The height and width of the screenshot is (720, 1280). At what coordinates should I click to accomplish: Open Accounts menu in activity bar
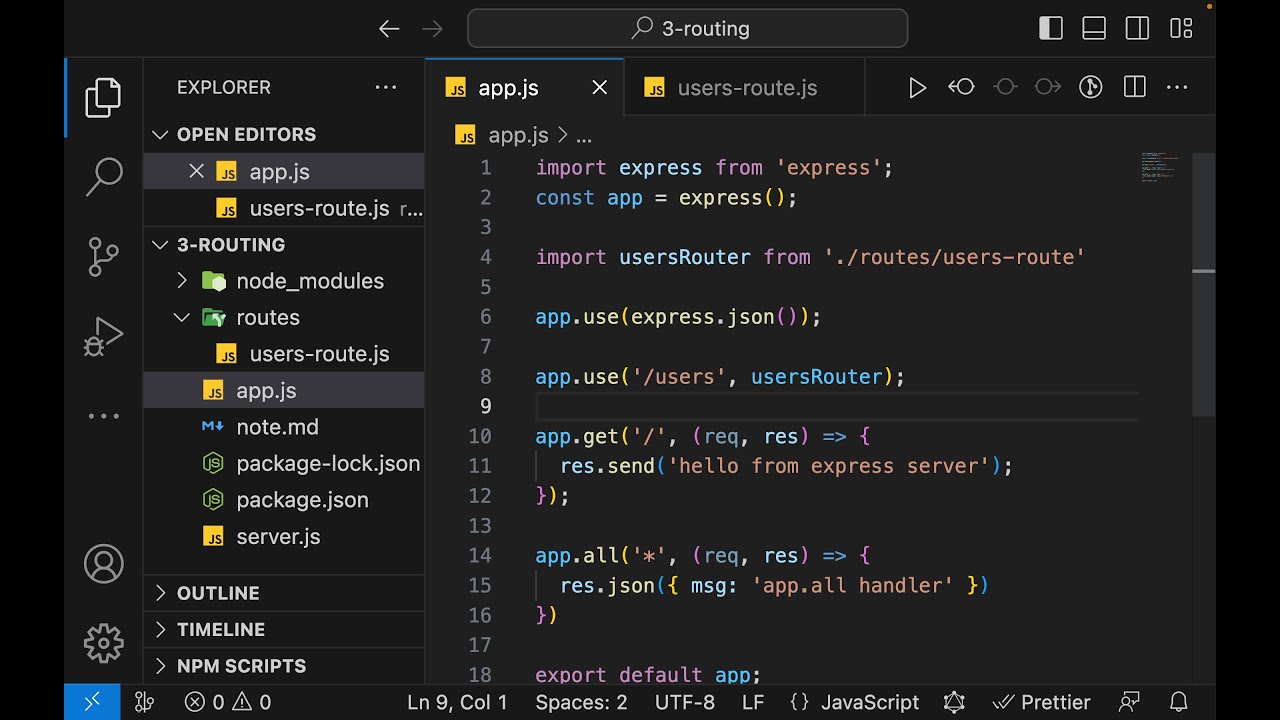[x=103, y=564]
